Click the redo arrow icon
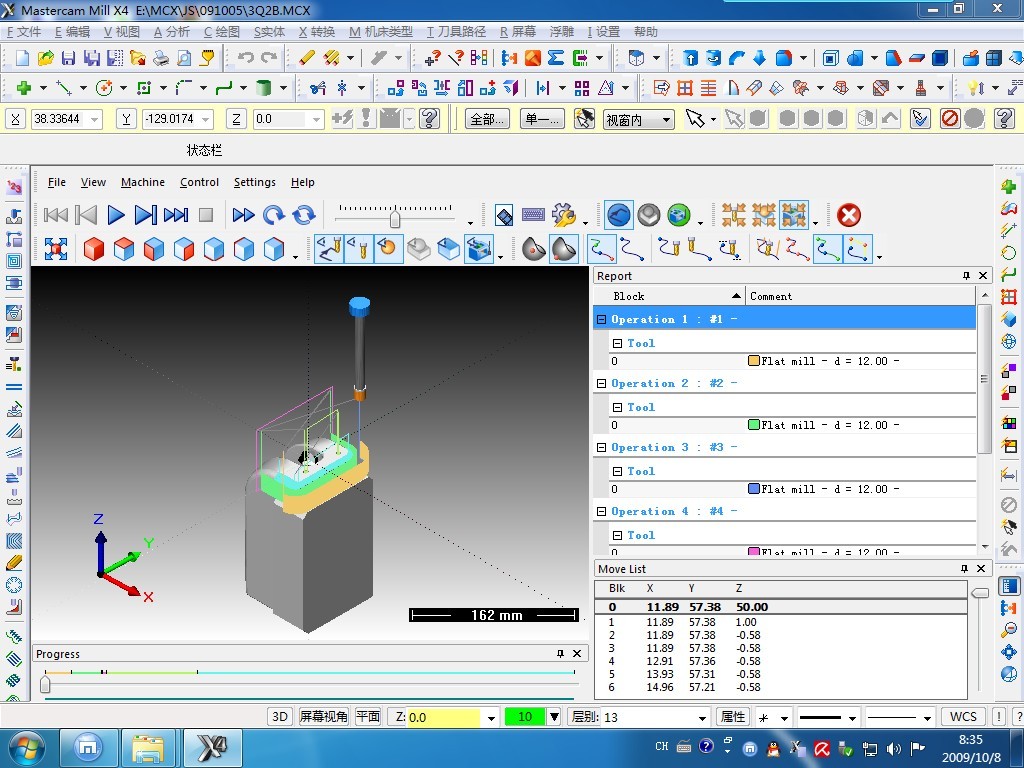Screen dimensions: 1024x768 [269, 58]
